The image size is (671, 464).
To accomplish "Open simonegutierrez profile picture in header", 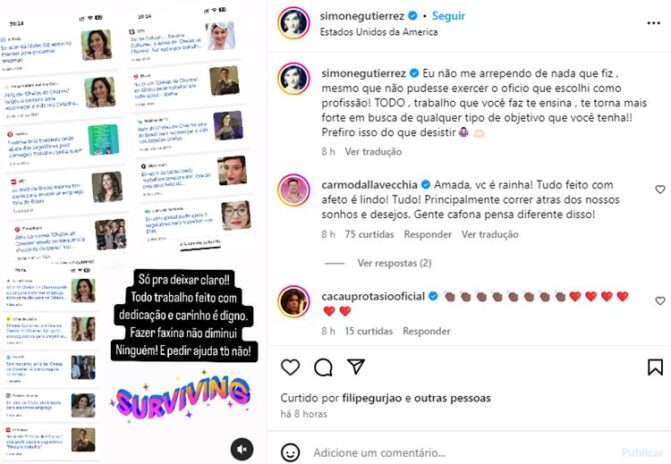I will pyautogui.click(x=294, y=23).
